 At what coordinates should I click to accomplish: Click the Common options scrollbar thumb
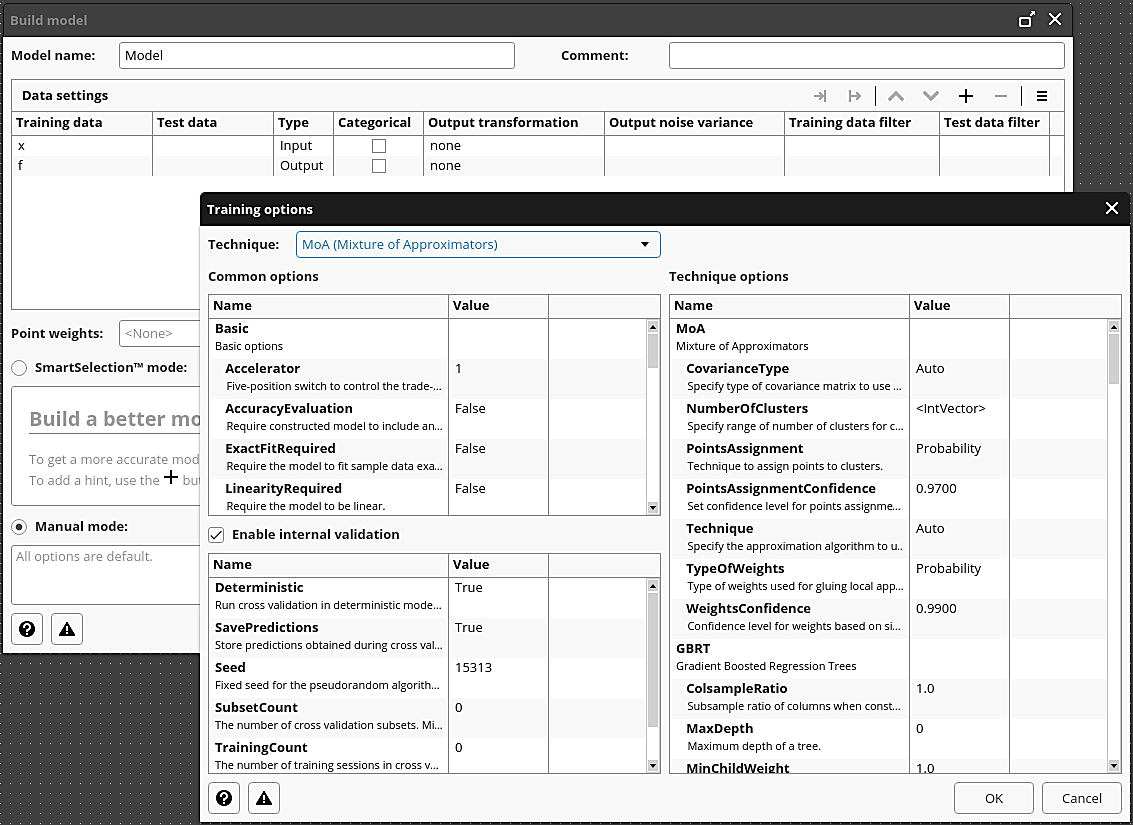[x=652, y=350]
